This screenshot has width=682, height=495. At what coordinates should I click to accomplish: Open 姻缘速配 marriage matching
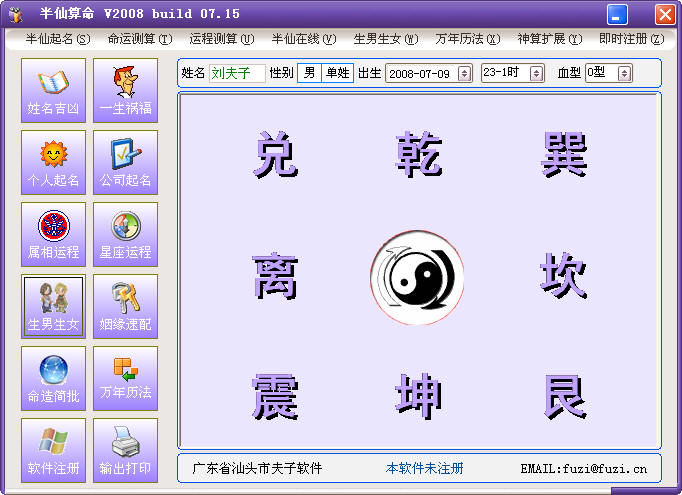click(125, 307)
